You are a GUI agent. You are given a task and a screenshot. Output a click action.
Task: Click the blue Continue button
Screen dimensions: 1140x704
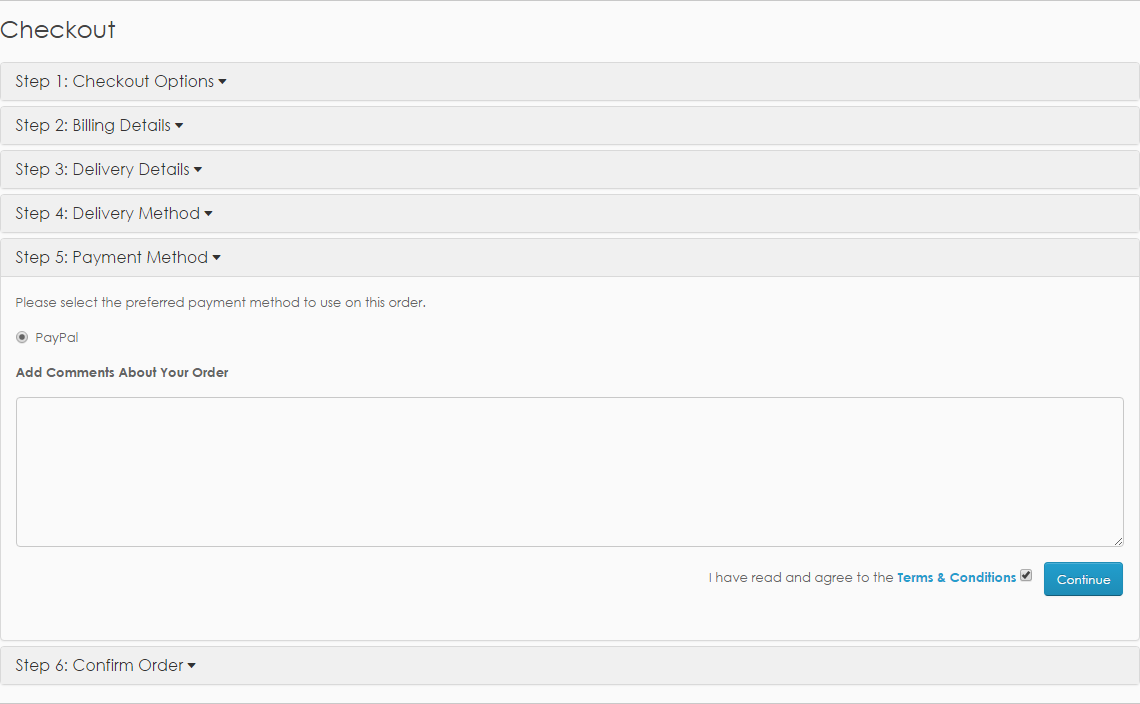tap(1083, 579)
